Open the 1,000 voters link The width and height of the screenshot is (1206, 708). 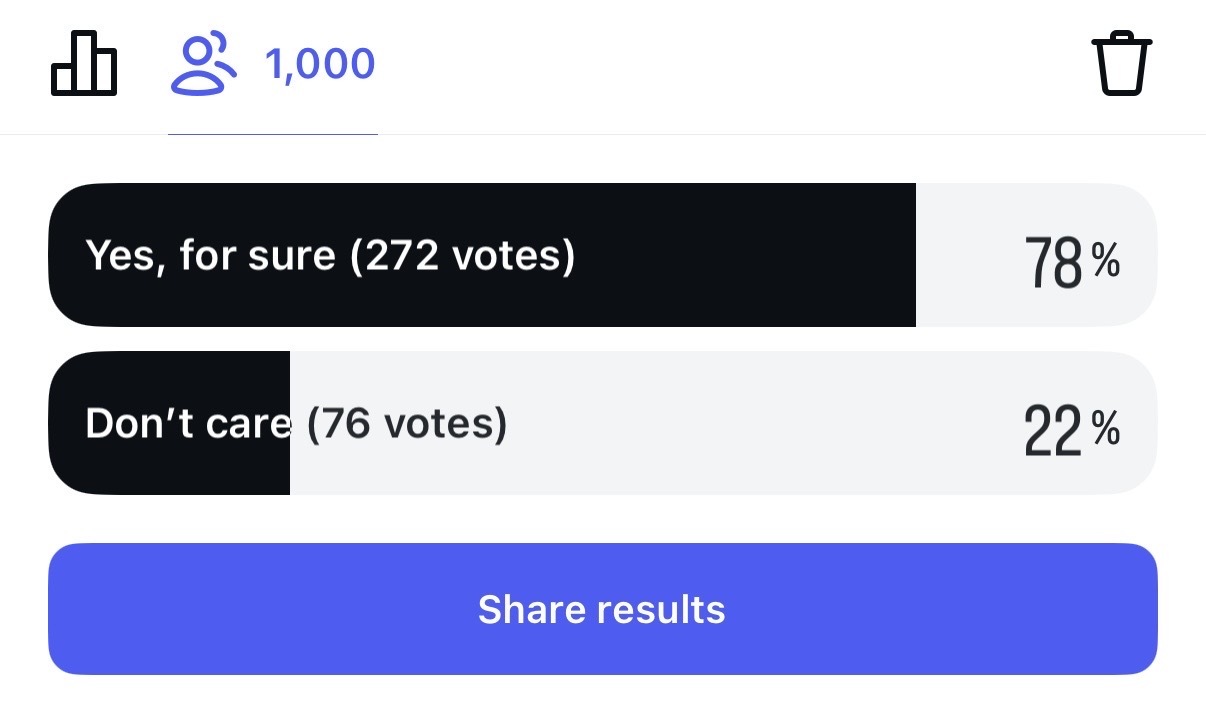click(x=318, y=62)
